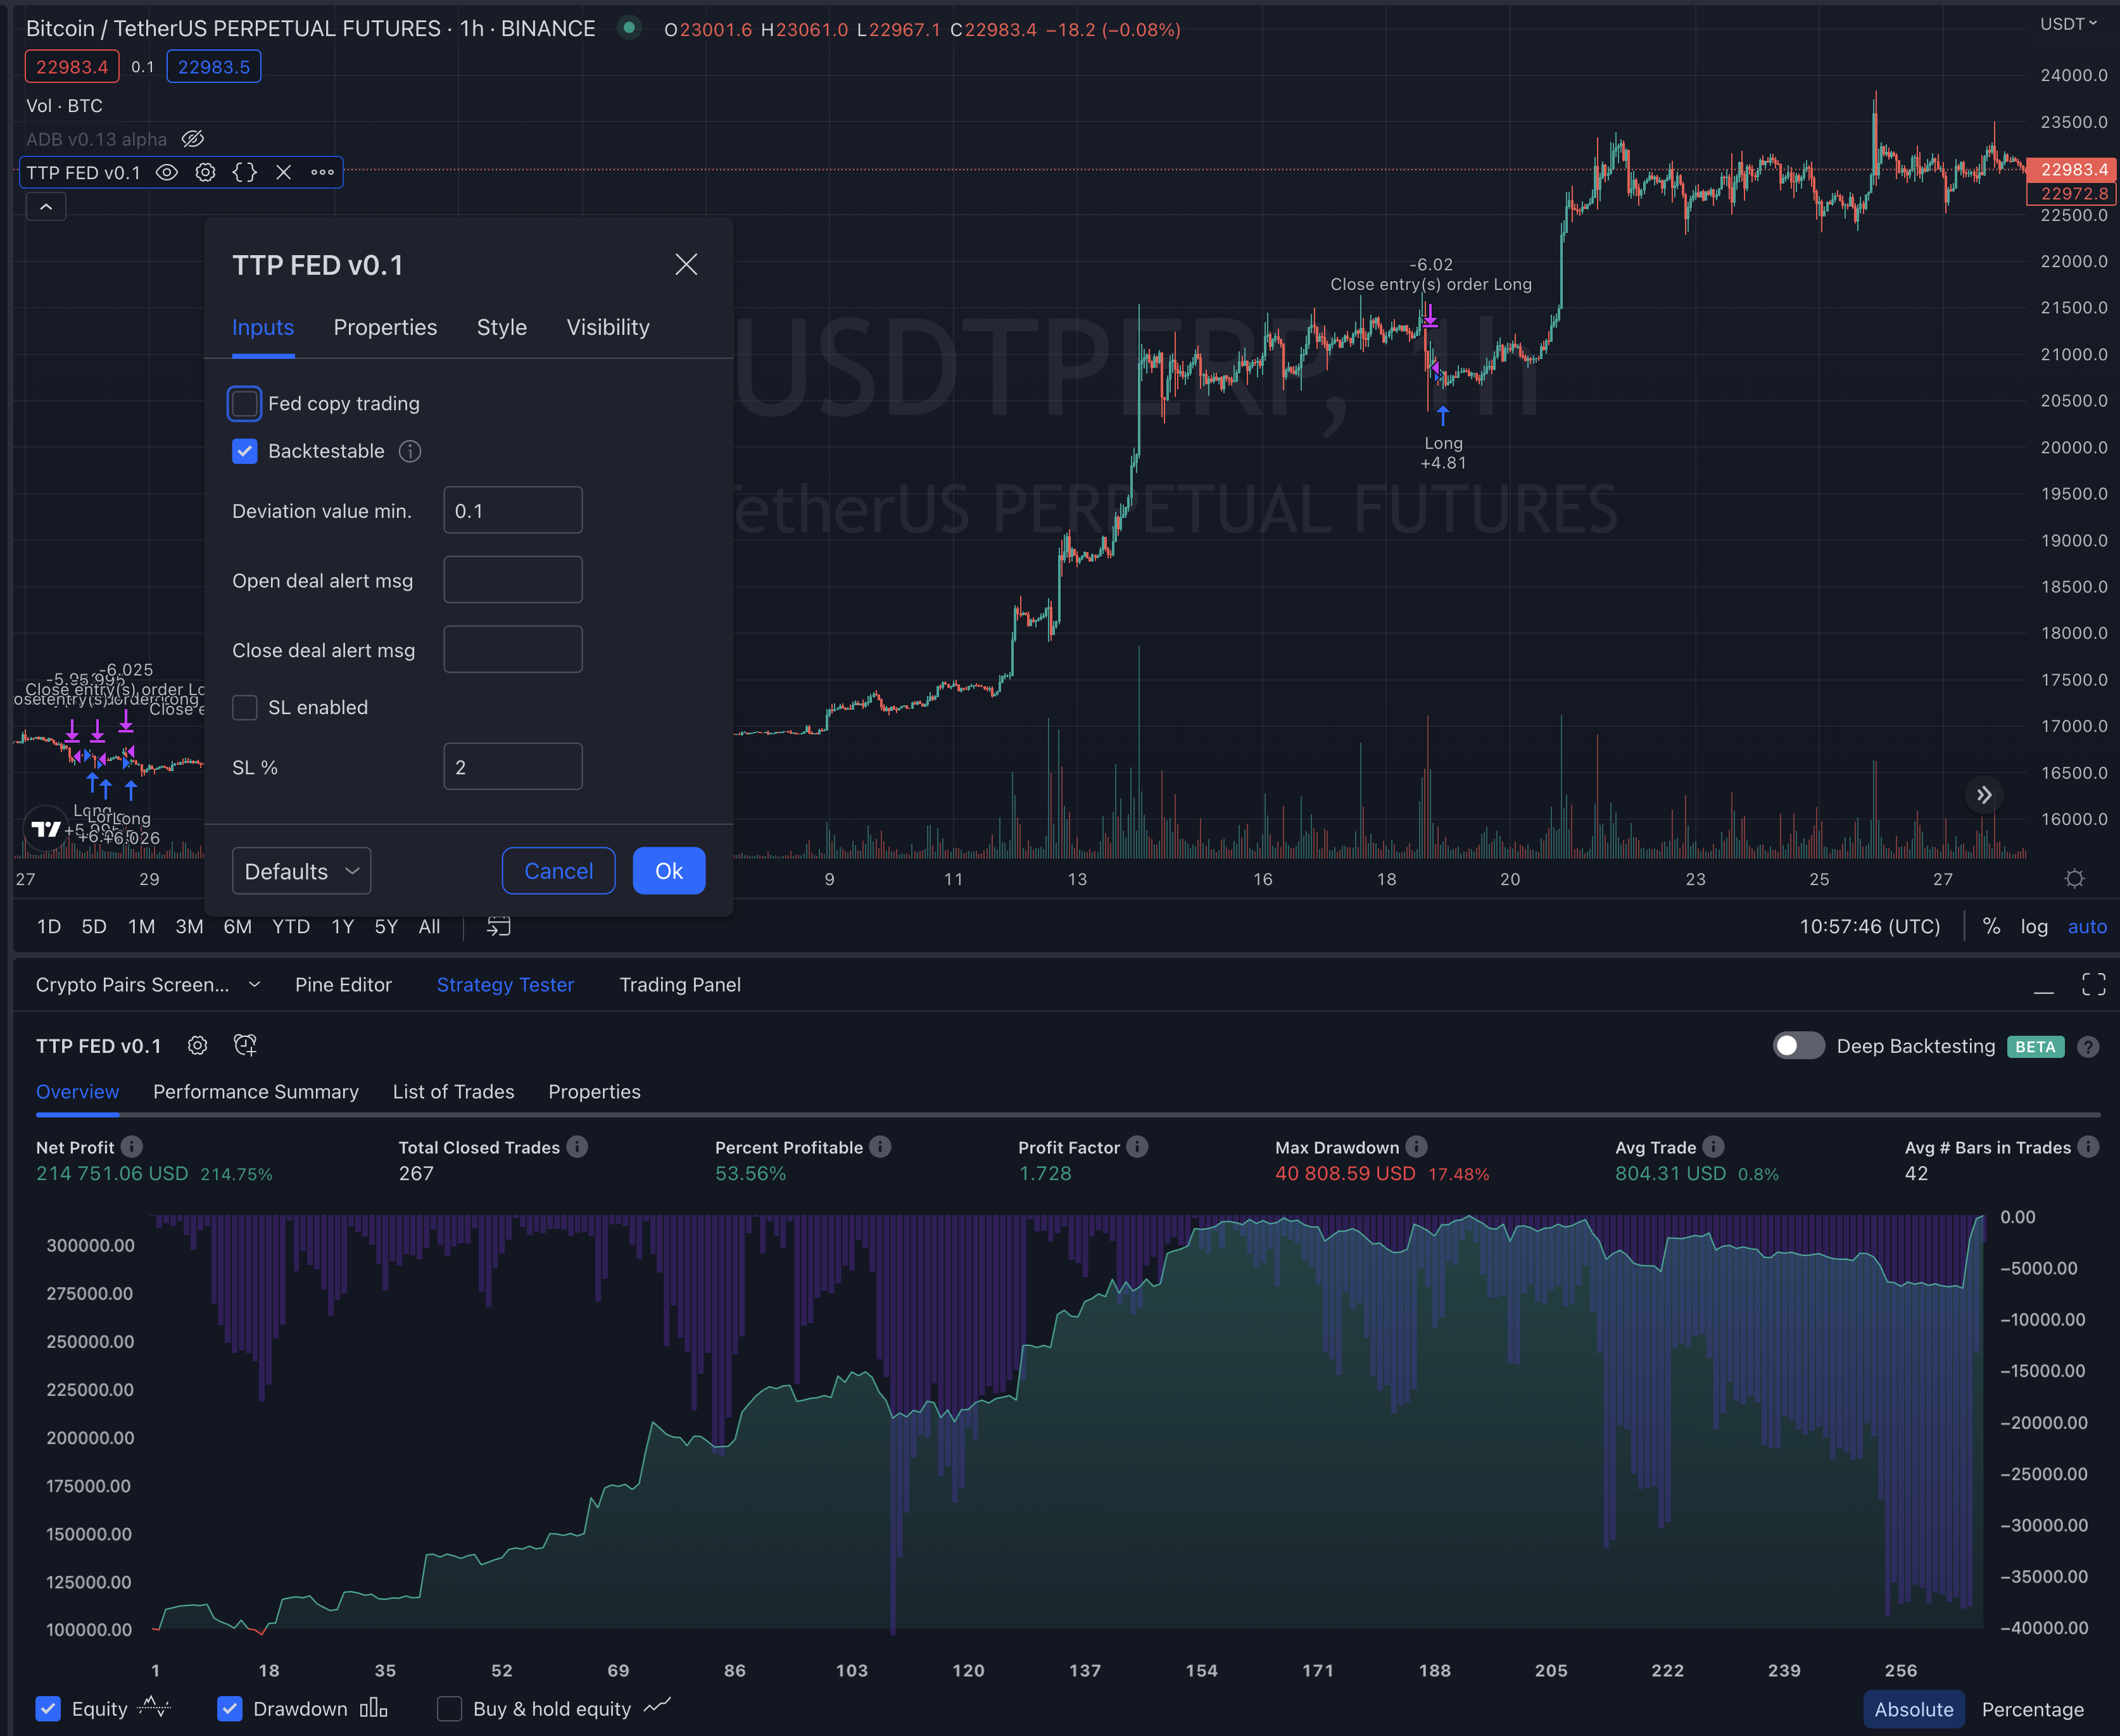
Task: Switch equity chart to Percentage
Action: [2033, 1710]
